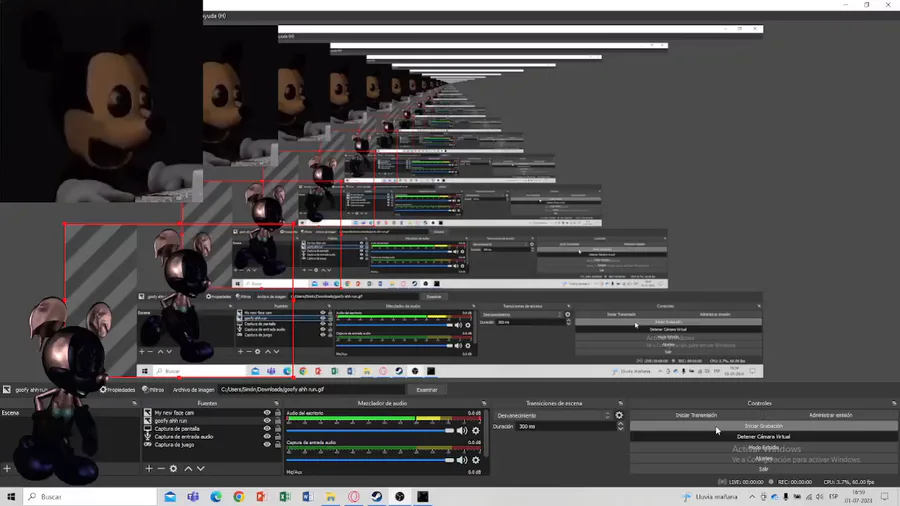
Task: Add a new source with plus icon in Fuentes
Action: click(149, 469)
